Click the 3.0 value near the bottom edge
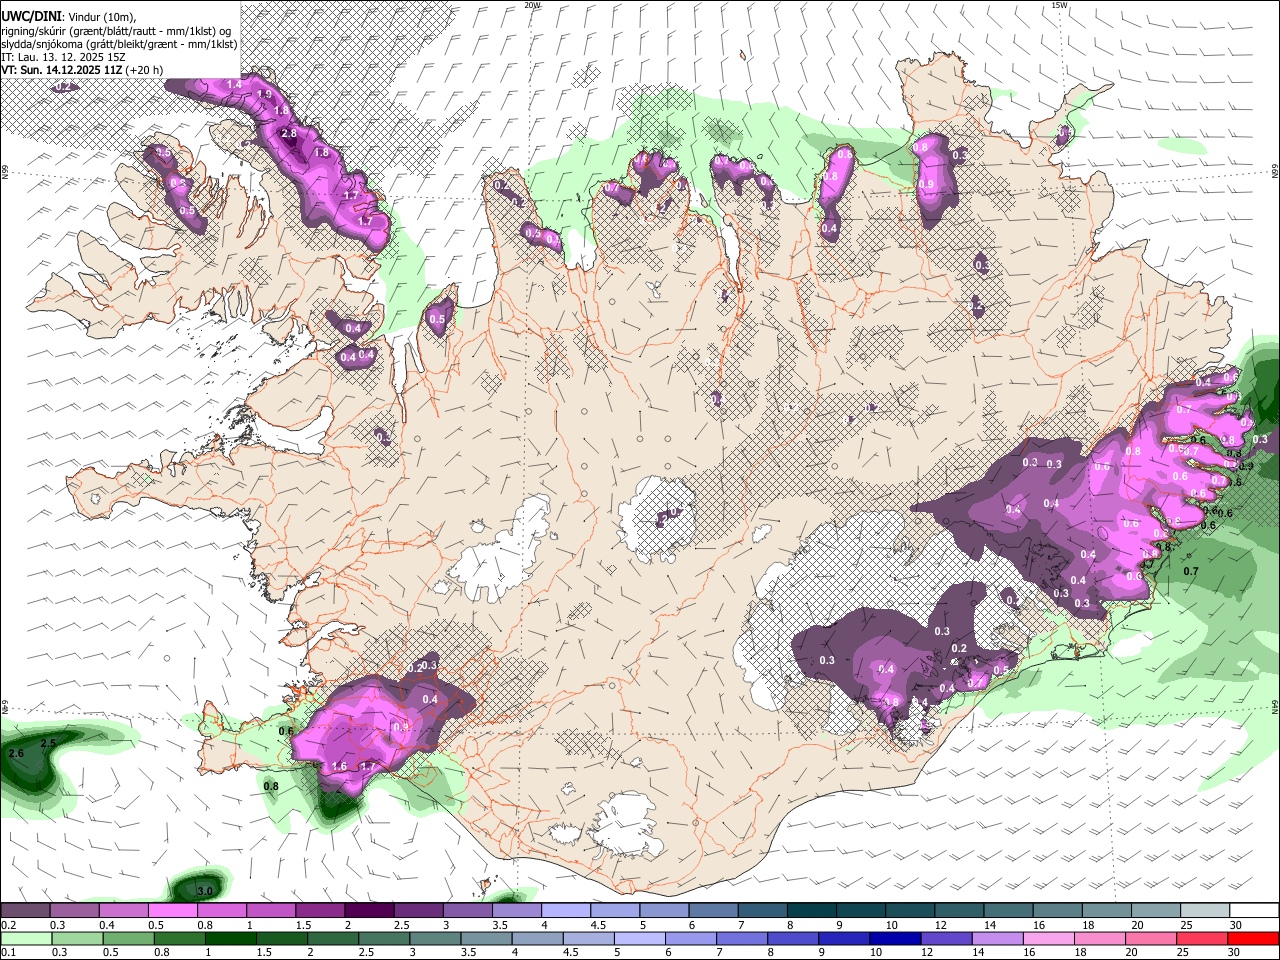This screenshot has width=1280, height=960. tap(205, 890)
